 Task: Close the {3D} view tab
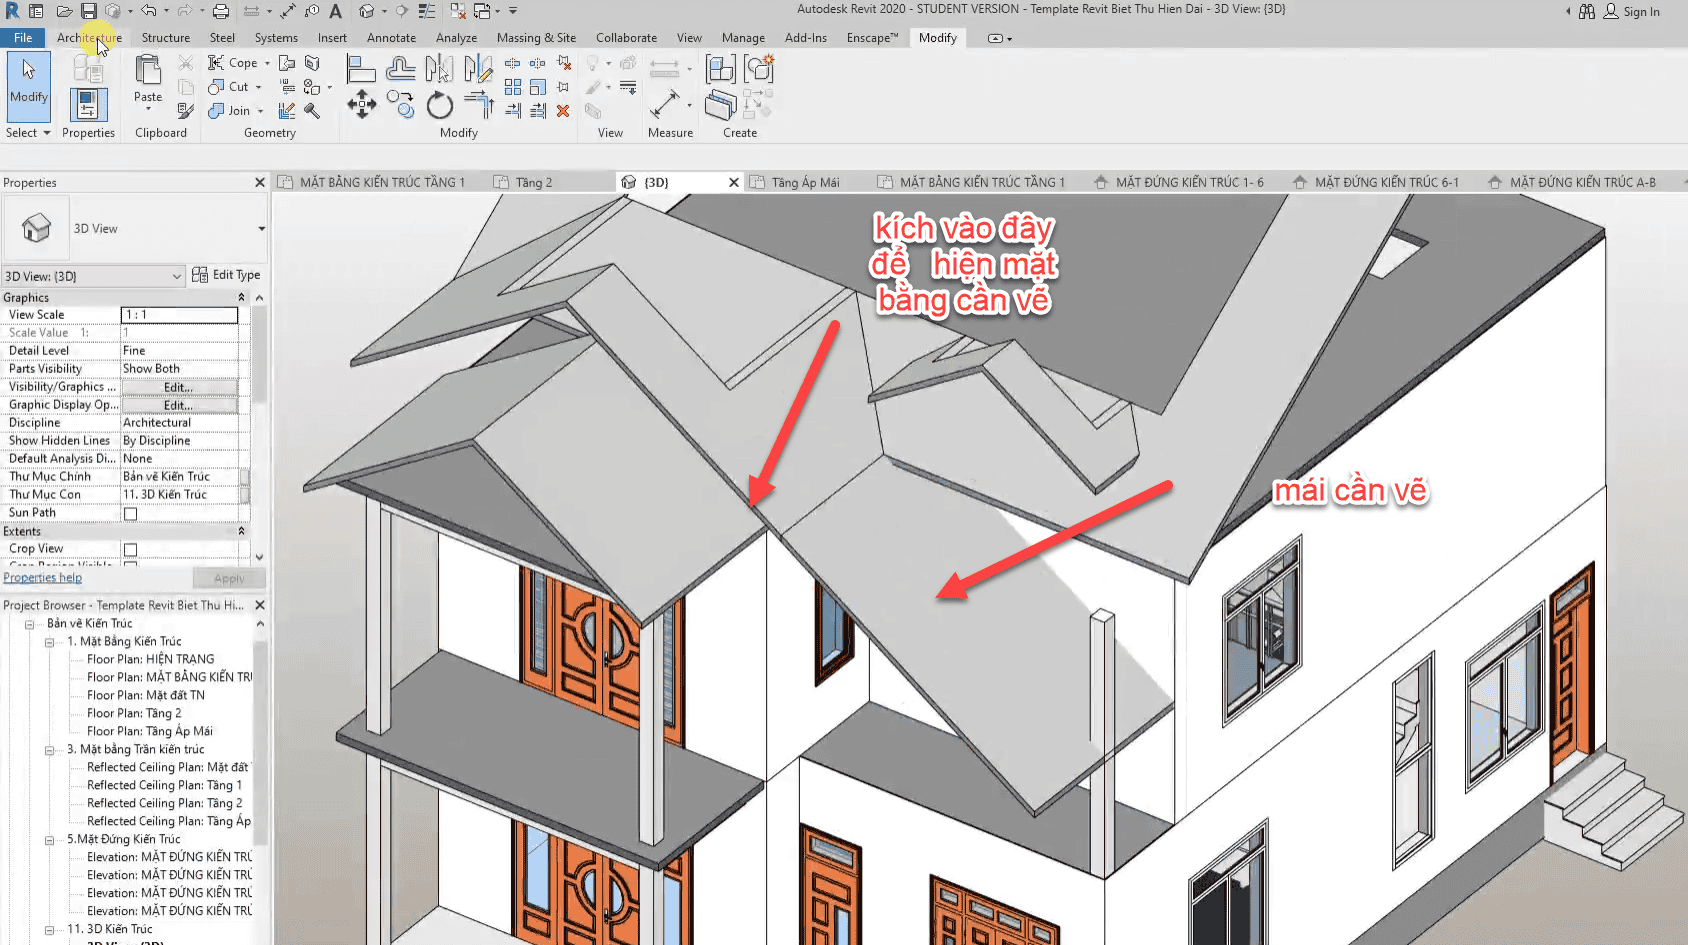[734, 183]
